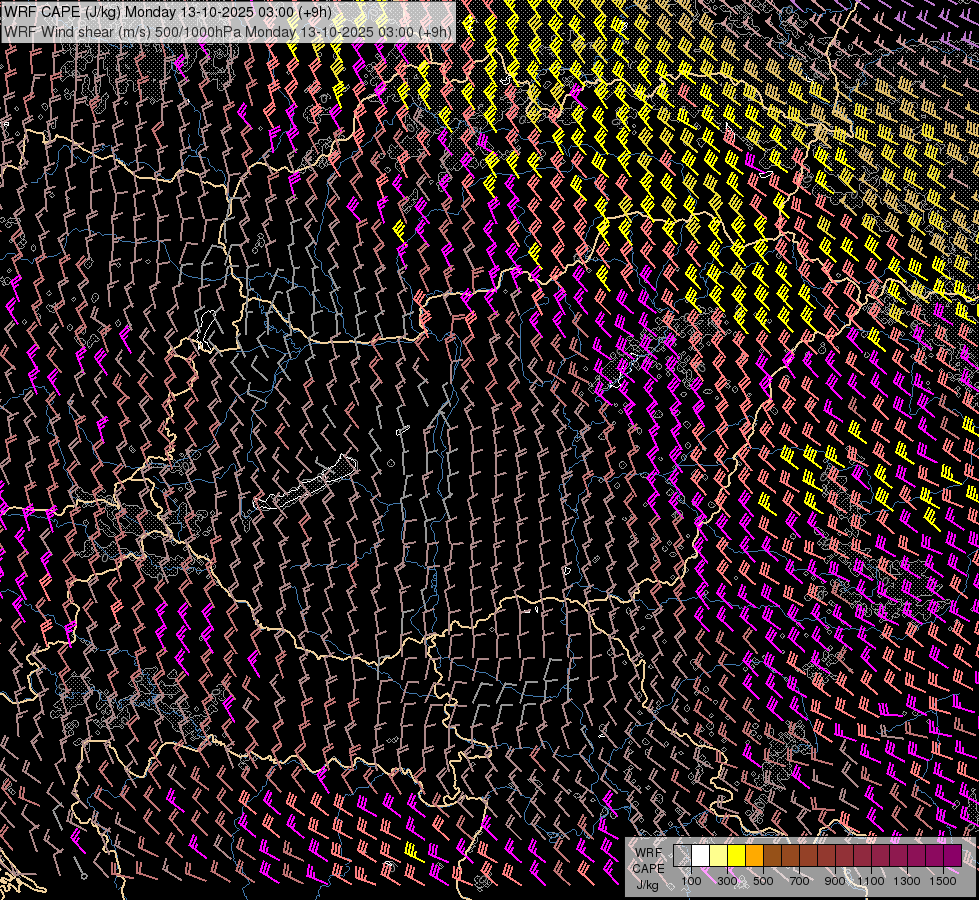The height and width of the screenshot is (900, 979).
Task: Click the 900 label on the colorbar
Action: coord(835,881)
